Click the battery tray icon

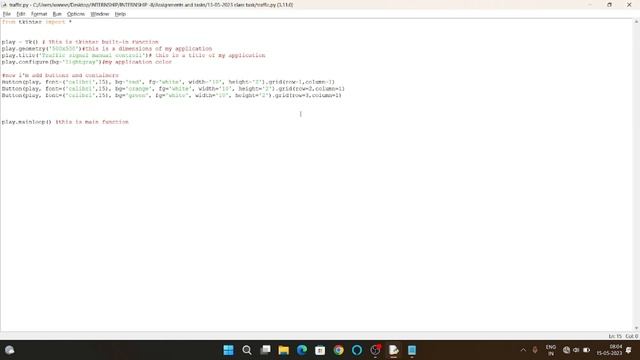click(587, 350)
